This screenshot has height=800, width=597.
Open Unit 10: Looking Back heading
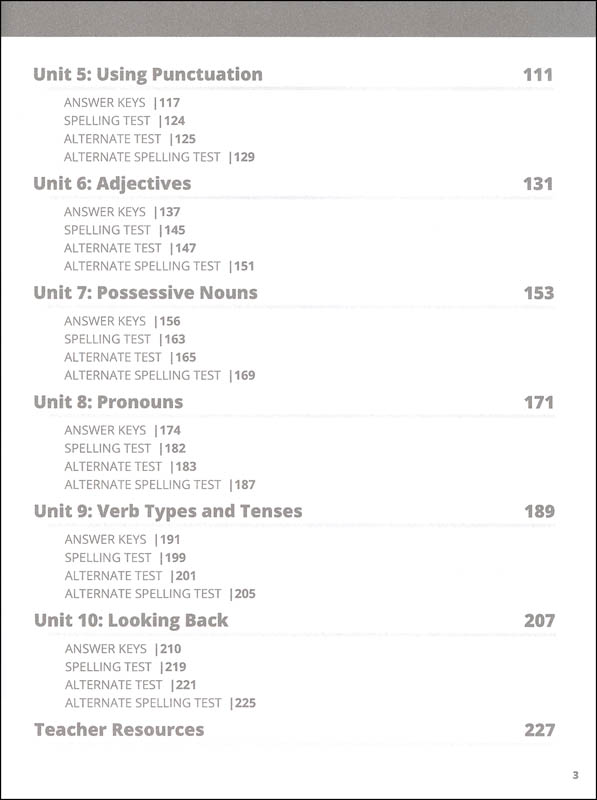[x=131, y=620]
